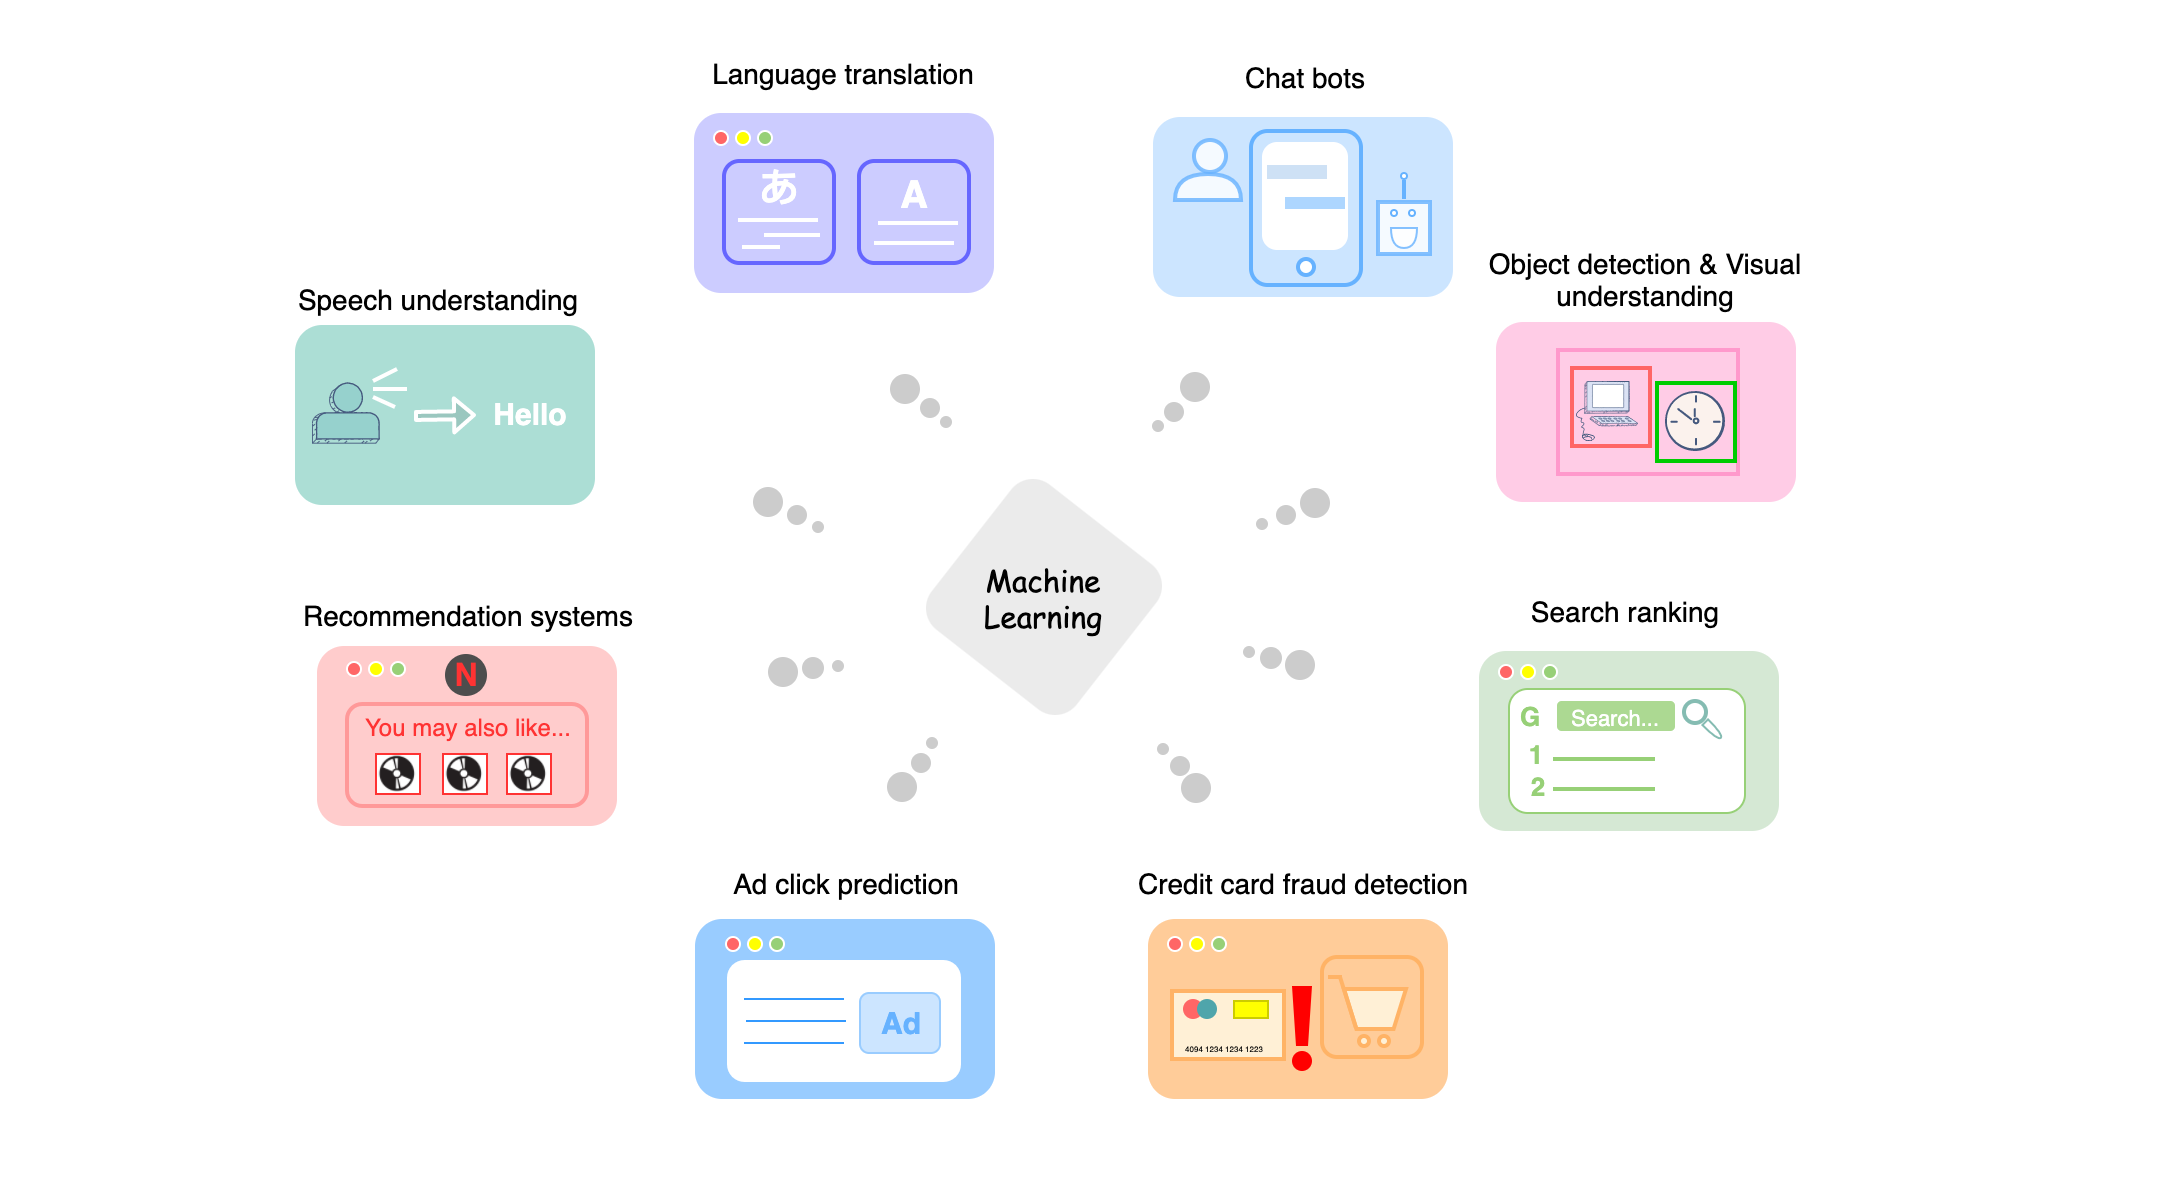
Task: Click the search ranking magnifier icon
Action: coord(1700,719)
